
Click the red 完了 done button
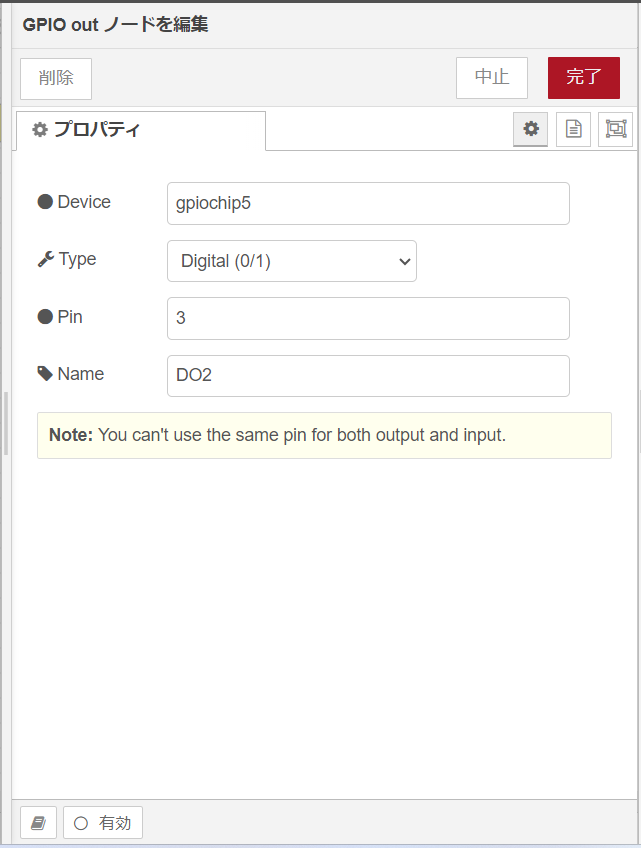pos(584,77)
